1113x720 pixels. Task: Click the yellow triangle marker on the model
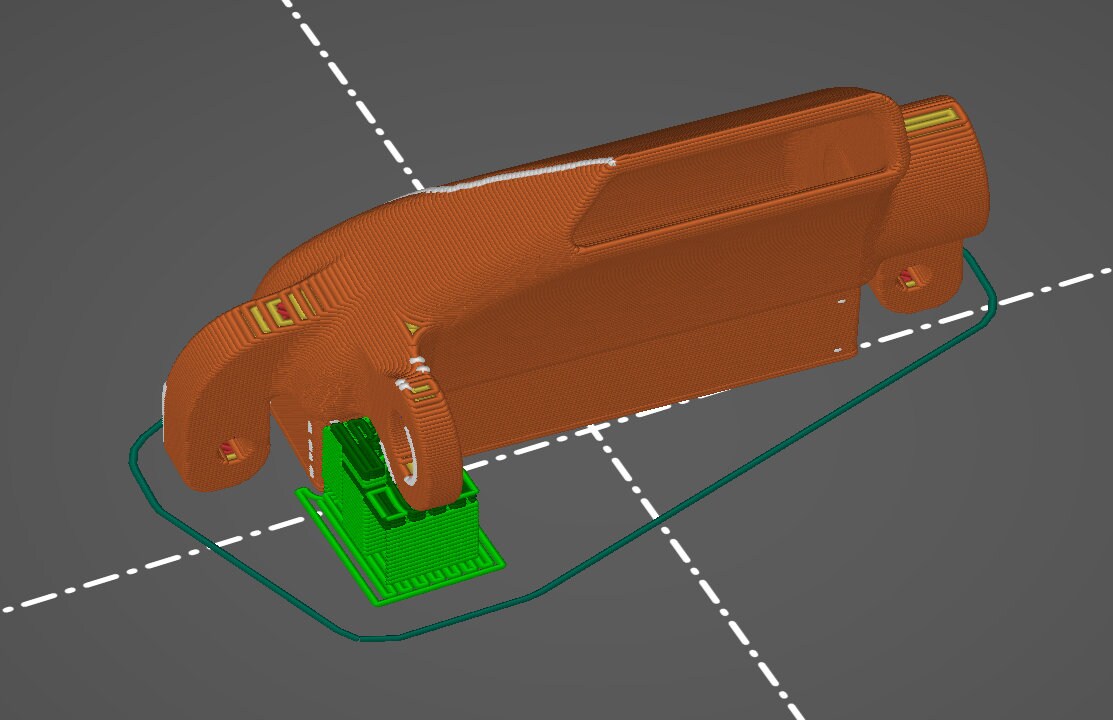click(x=413, y=326)
